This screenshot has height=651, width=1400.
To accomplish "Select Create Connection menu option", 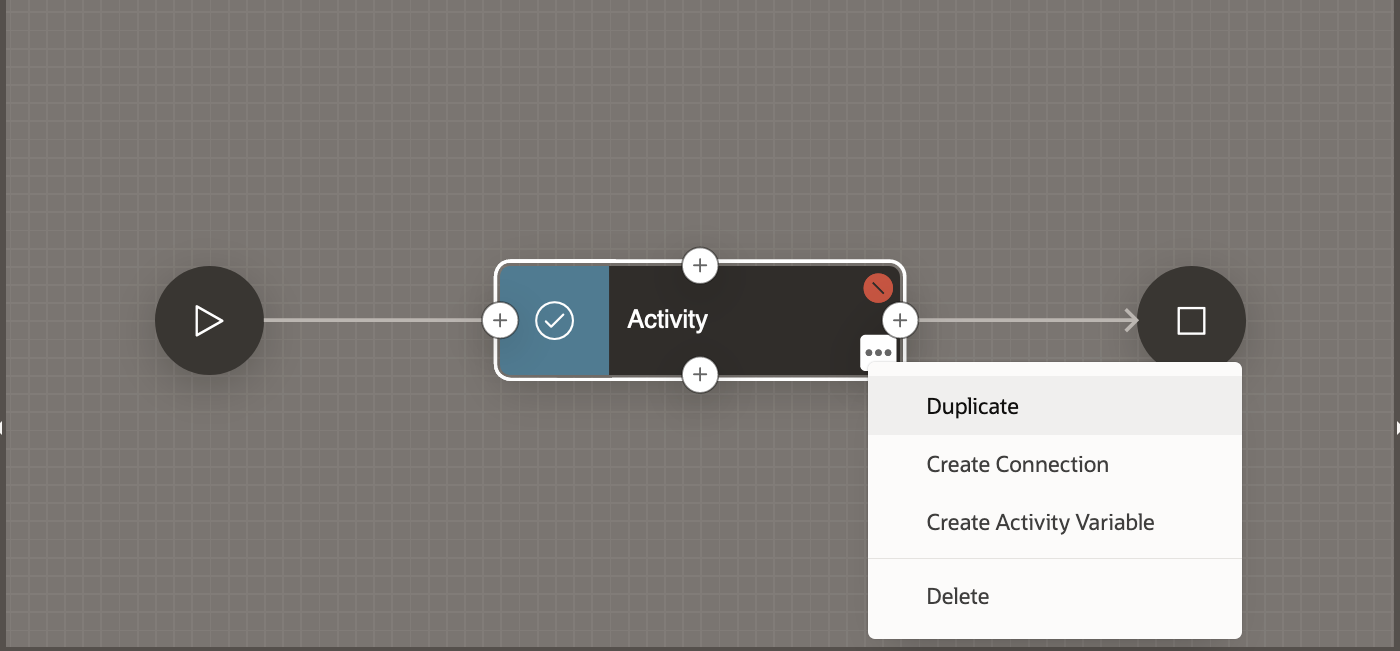I will click(x=1017, y=464).
